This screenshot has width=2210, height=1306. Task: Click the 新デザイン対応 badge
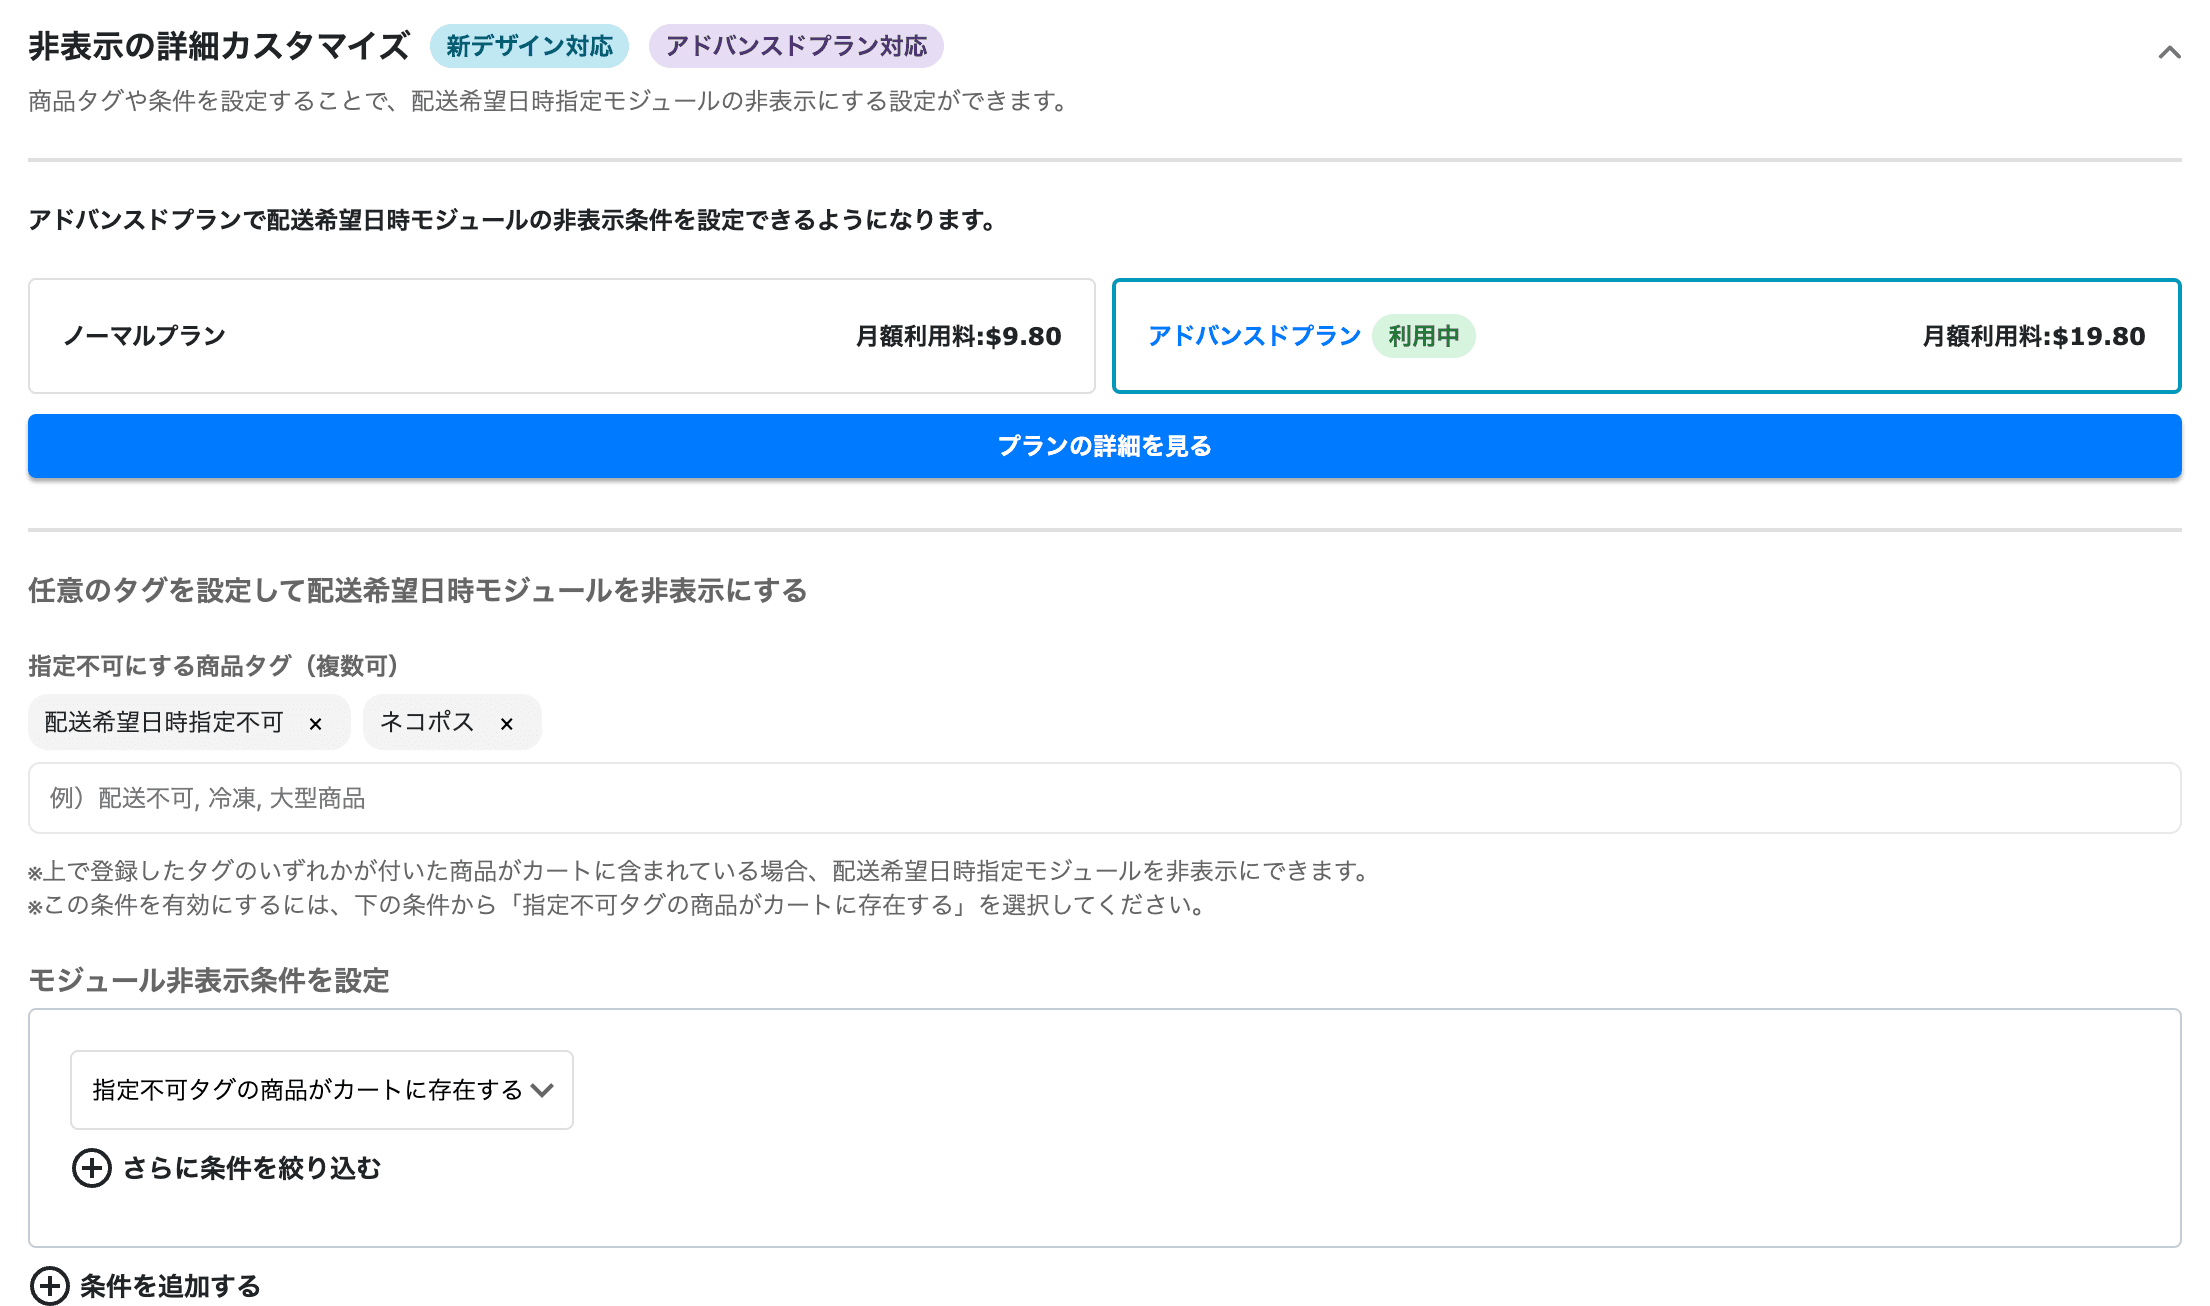[530, 45]
